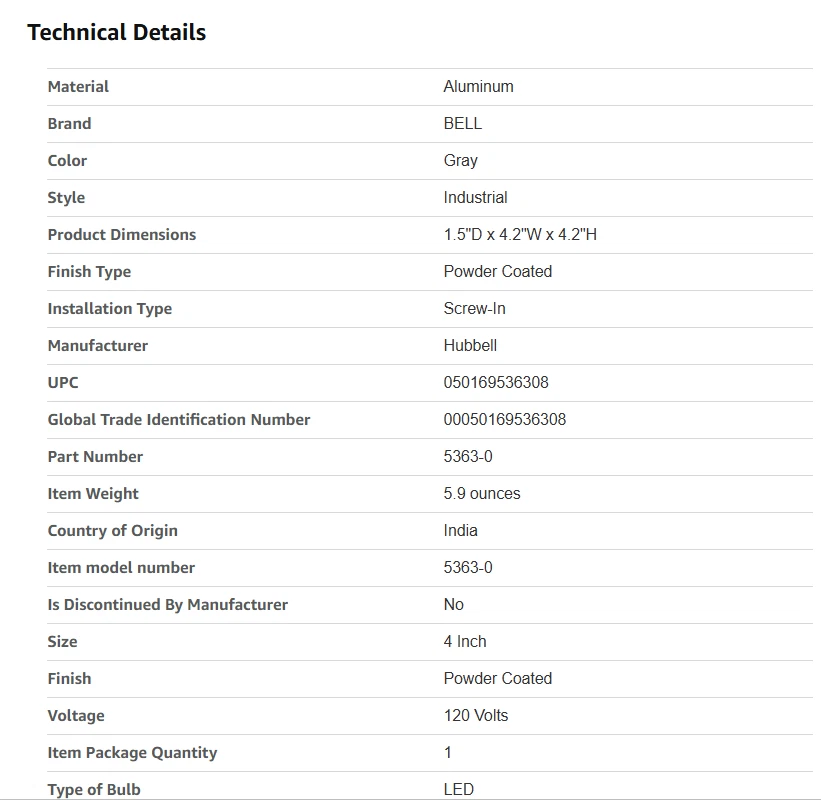The height and width of the screenshot is (800, 821).
Task: Click the Hubbell manufacturer value
Action: [470, 346]
